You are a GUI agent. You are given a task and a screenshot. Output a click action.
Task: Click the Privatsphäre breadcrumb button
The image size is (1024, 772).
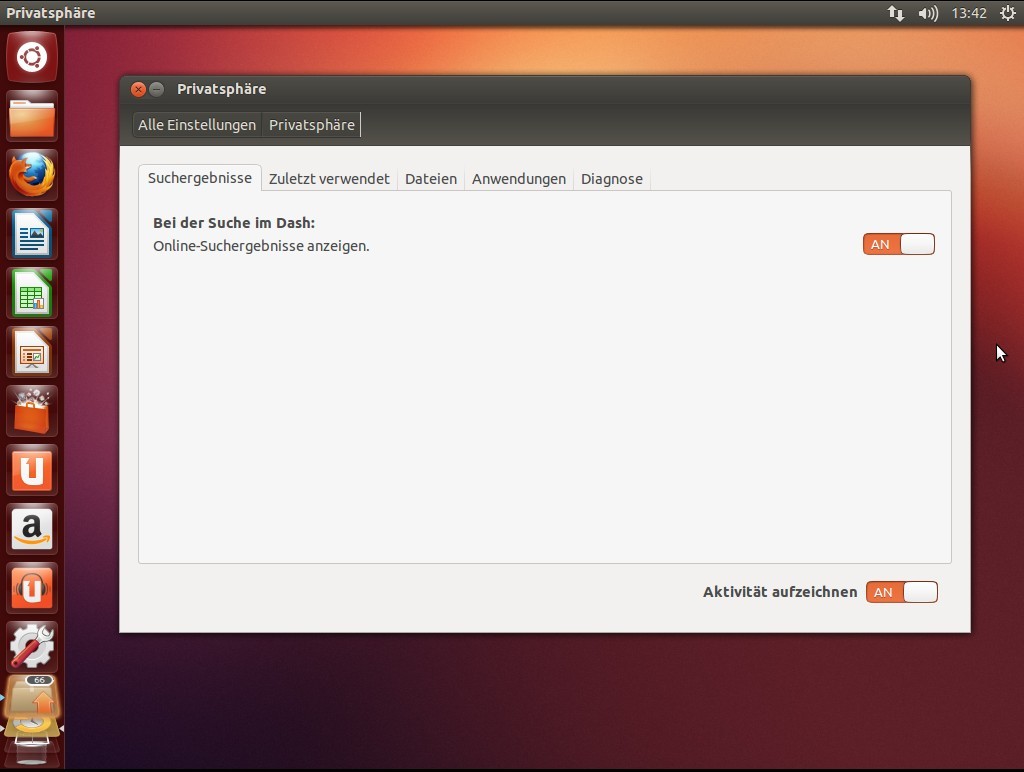pos(312,125)
